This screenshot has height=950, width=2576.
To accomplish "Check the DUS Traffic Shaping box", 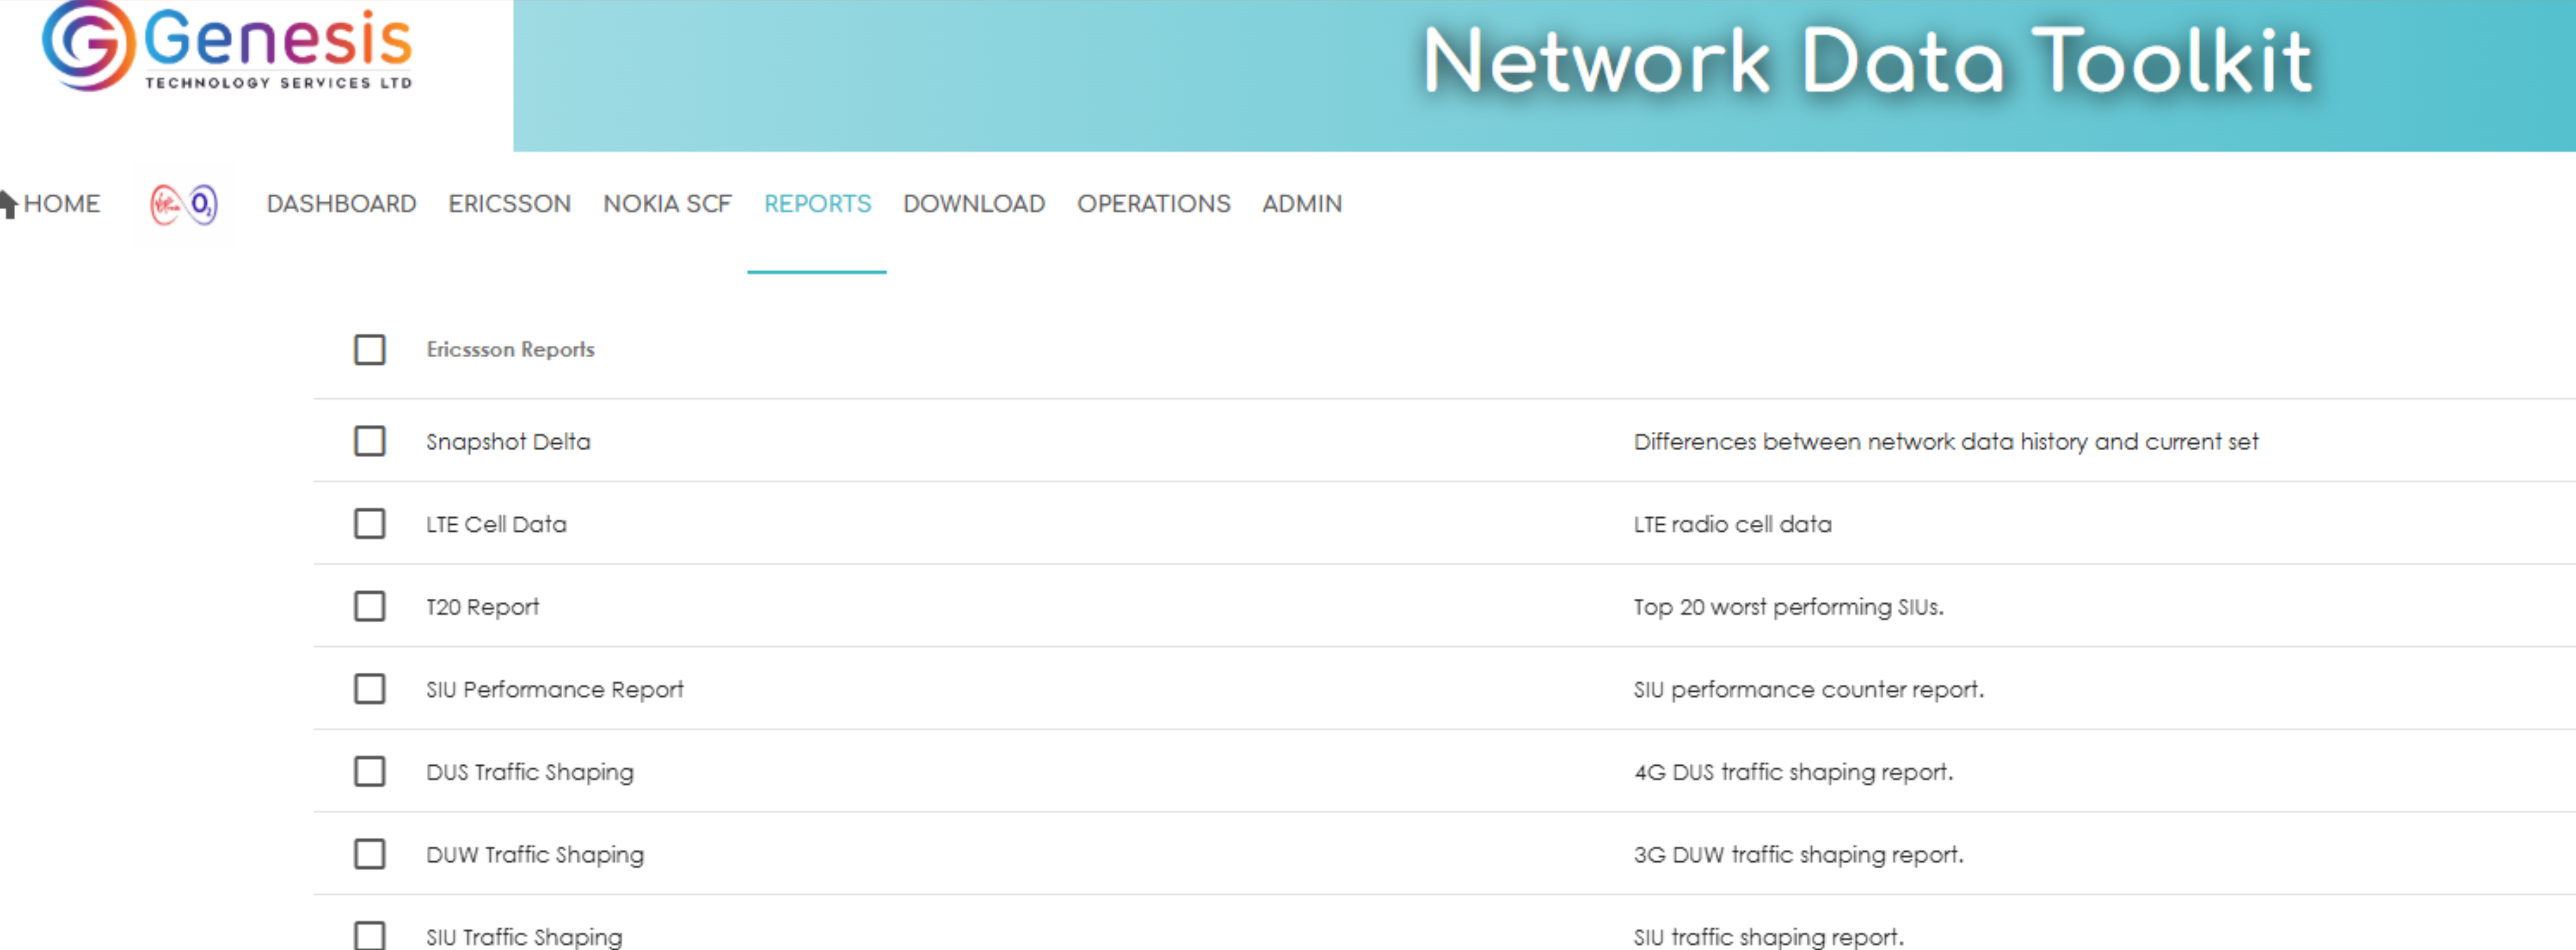I will coord(369,771).
